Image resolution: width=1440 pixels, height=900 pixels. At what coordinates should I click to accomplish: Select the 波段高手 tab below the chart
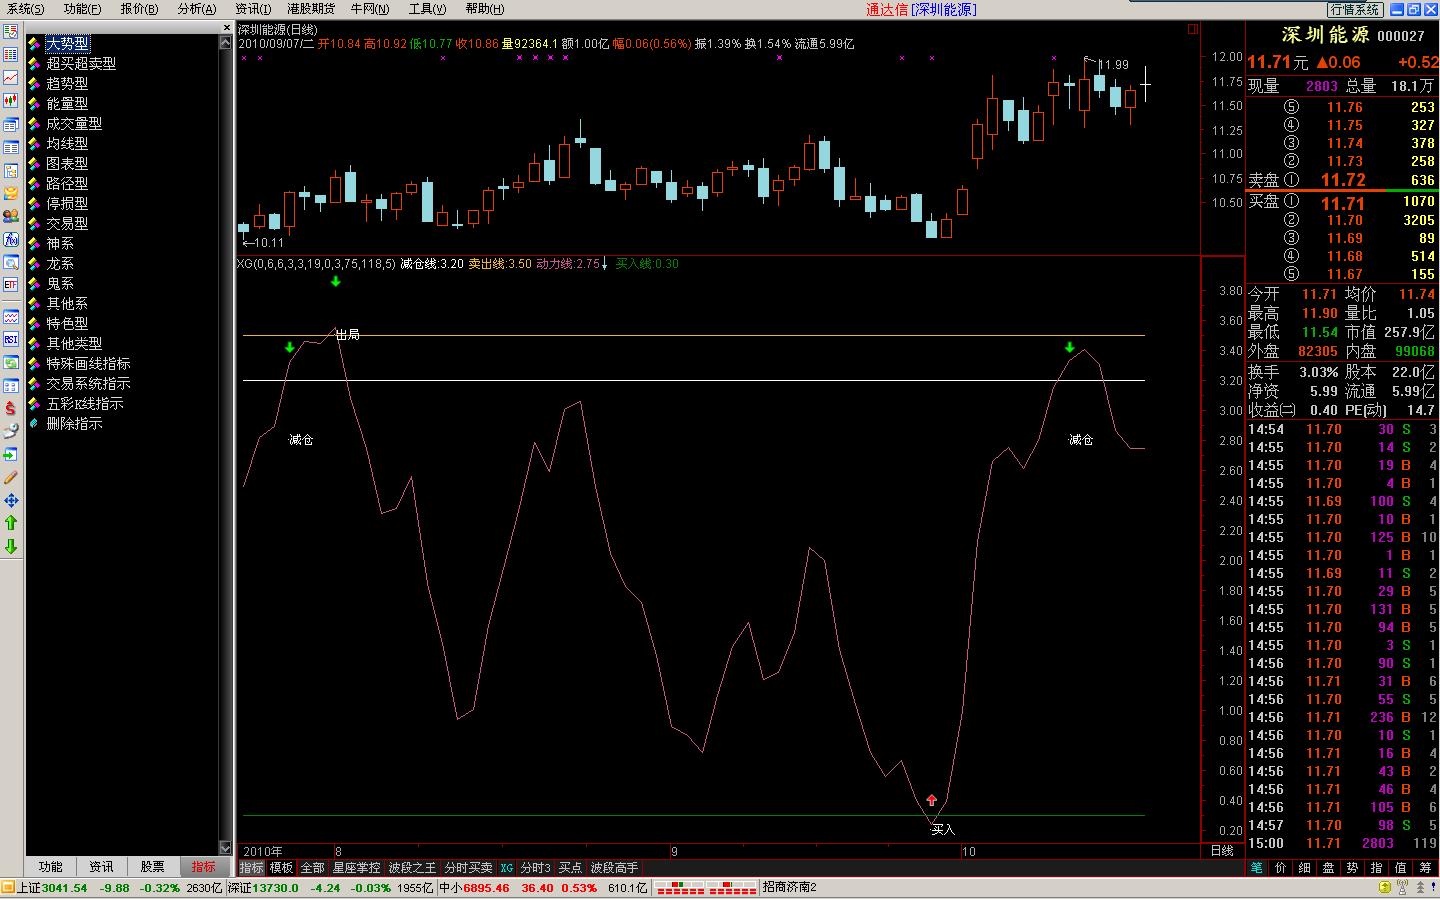click(614, 868)
